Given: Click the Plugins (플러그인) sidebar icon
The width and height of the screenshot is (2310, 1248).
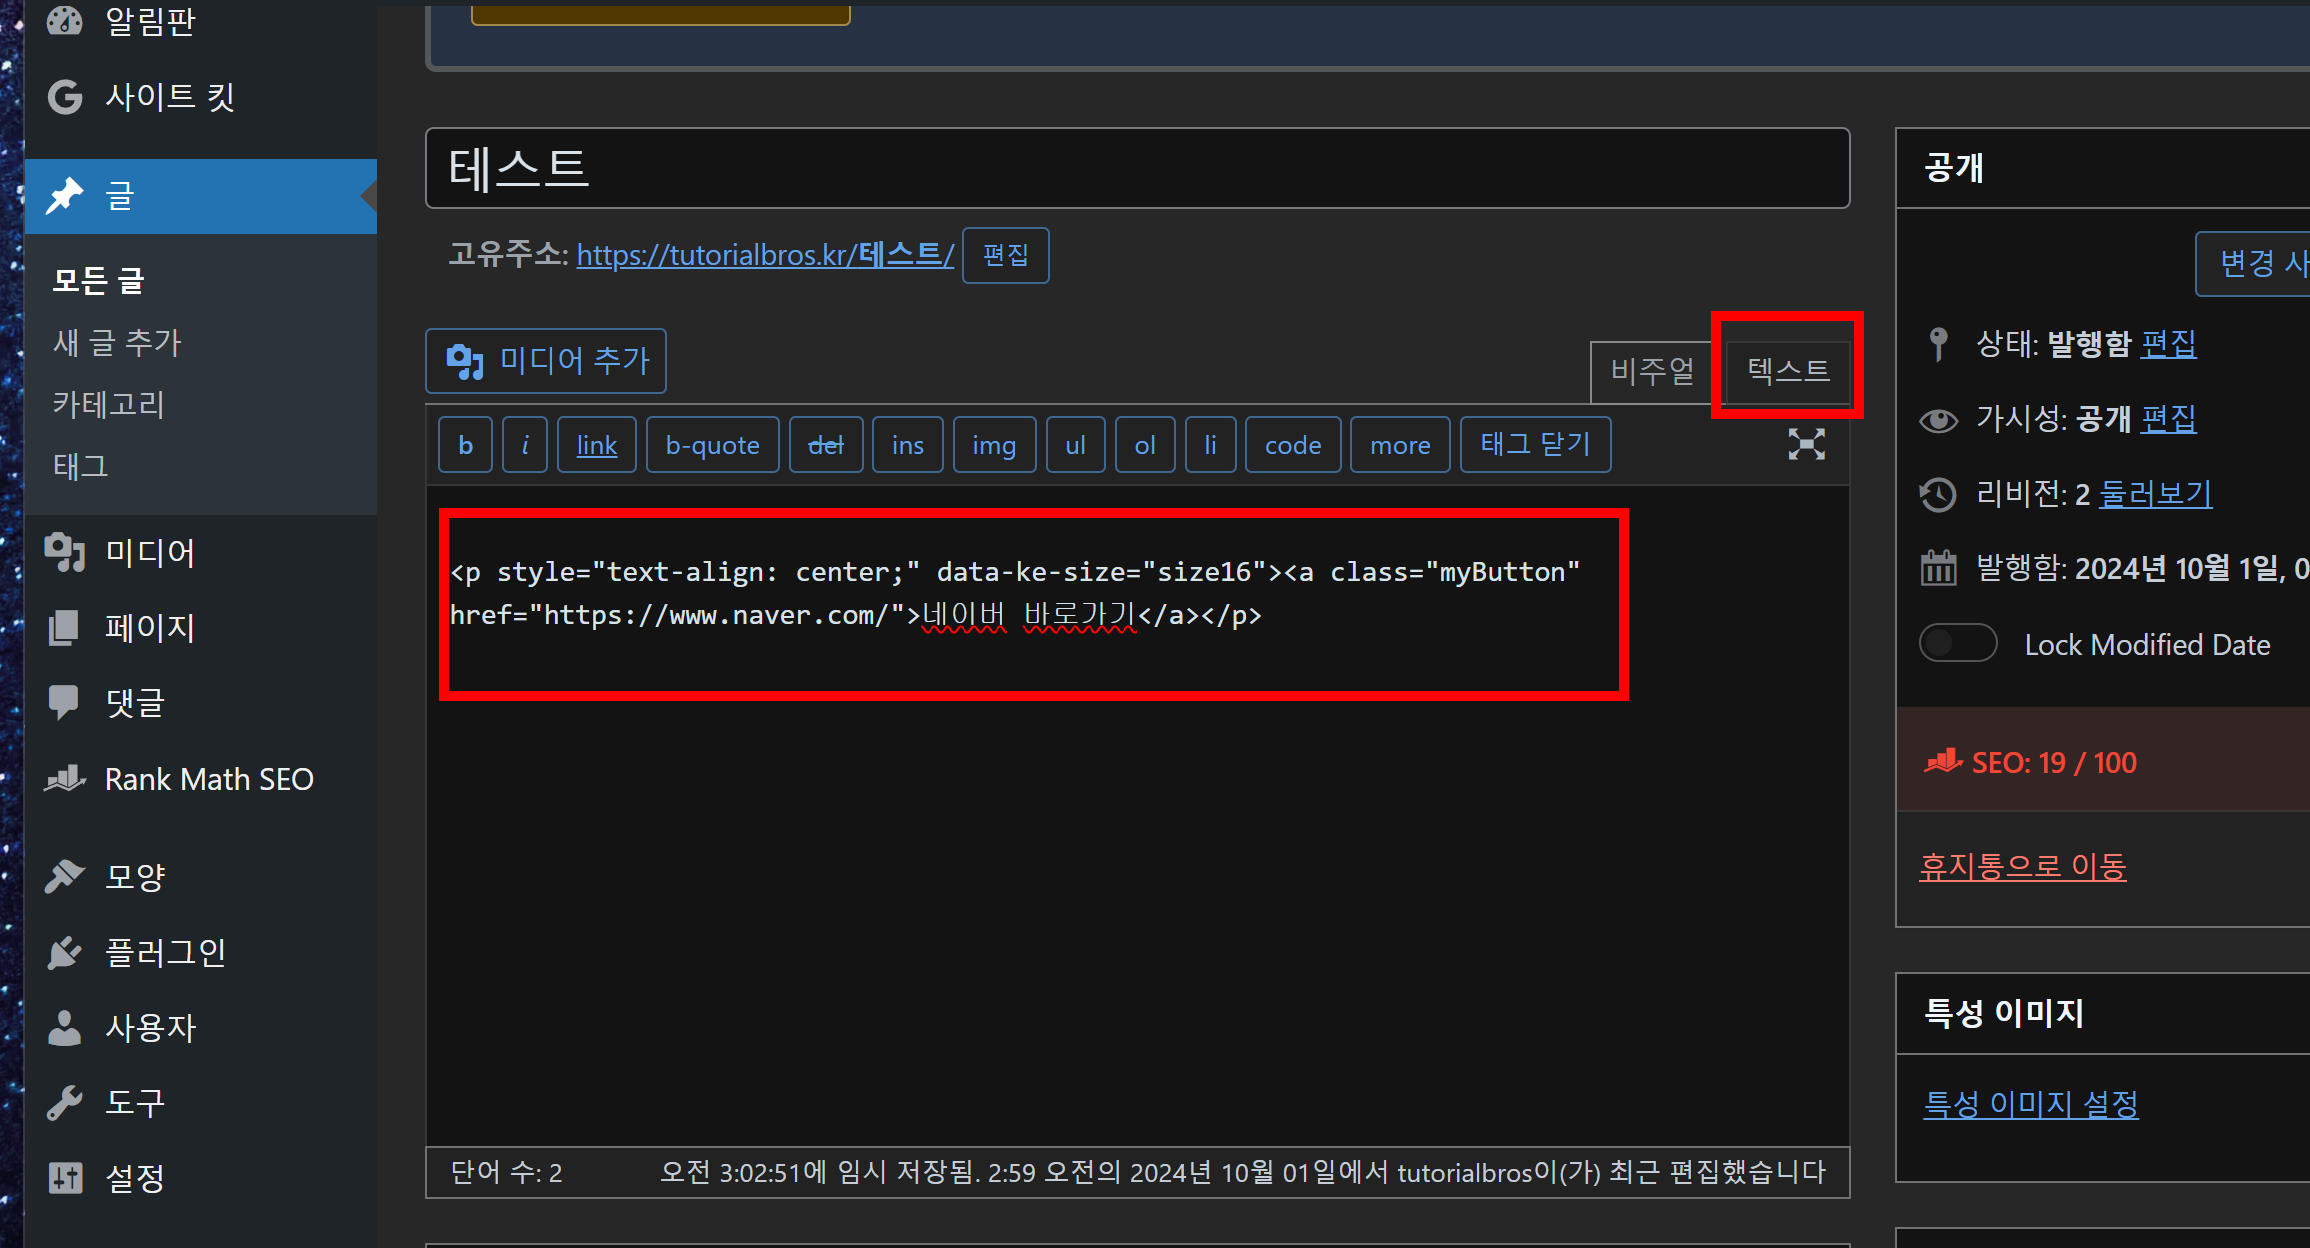Looking at the screenshot, I should 65,952.
